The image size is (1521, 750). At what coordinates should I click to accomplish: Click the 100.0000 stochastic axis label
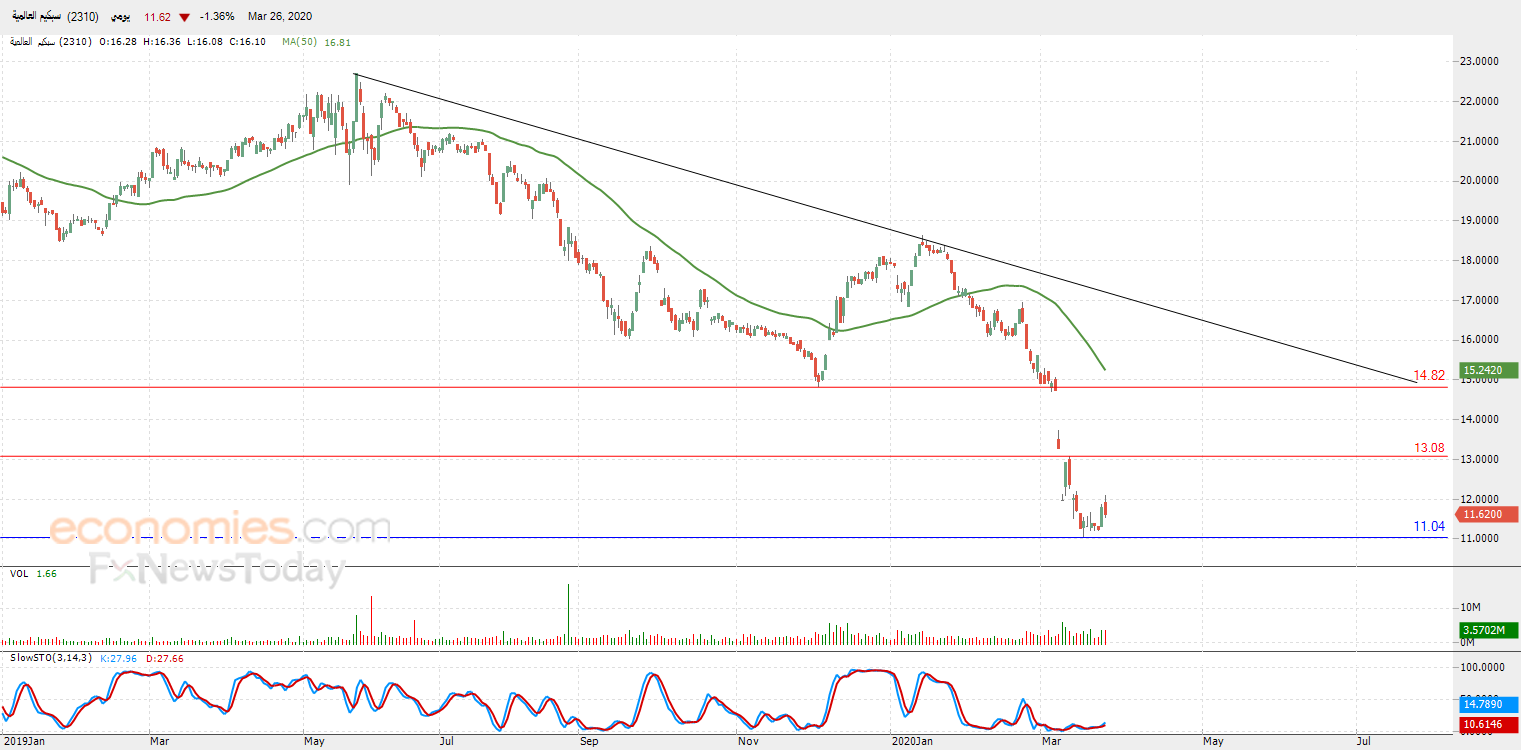tap(1483, 667)
